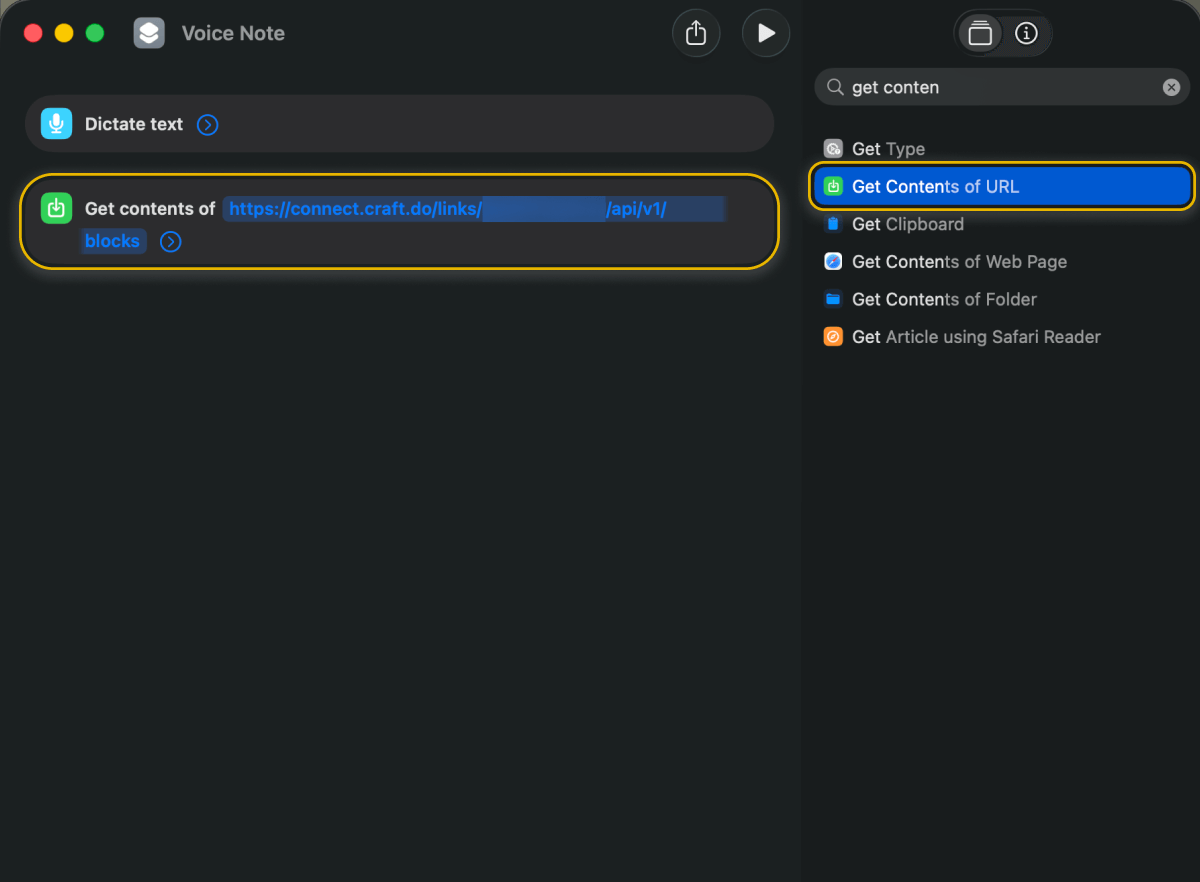Click the Get Type gear icon
This screenshot has width=1200, height=882.
coord(833,148)
